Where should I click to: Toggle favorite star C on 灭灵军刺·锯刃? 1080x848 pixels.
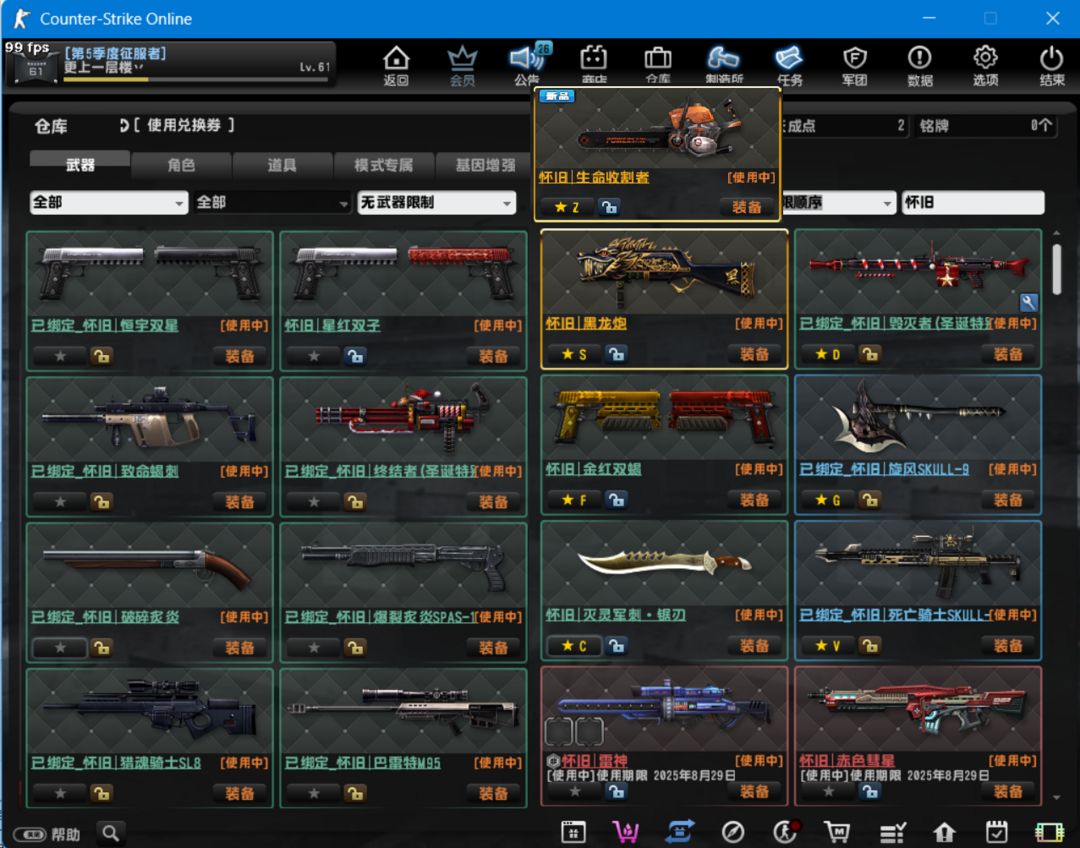(574, 645)
